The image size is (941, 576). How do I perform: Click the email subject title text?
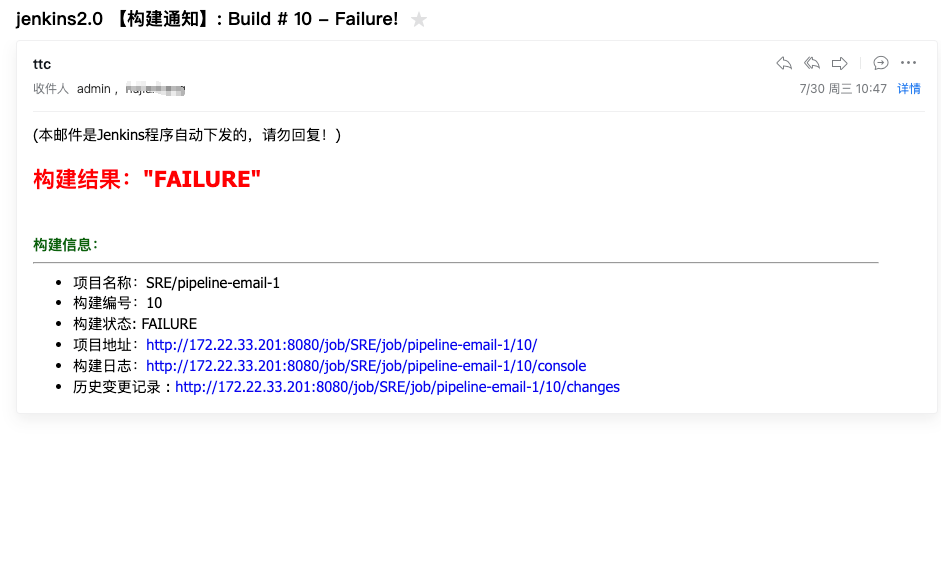pos(207,19)
